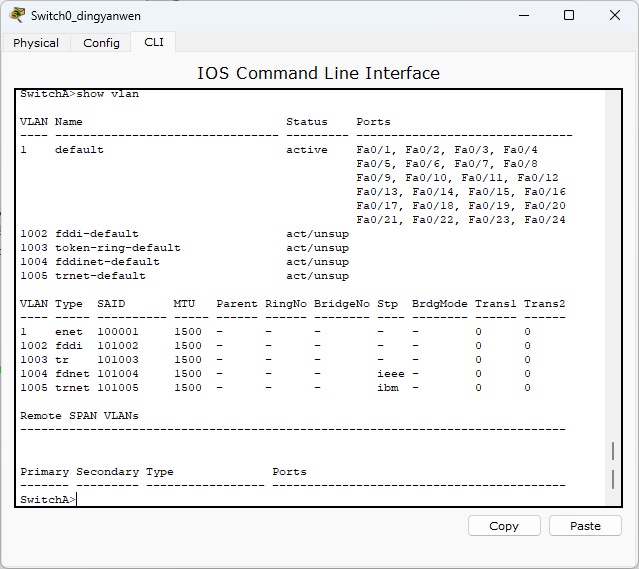Click the 'Fa0/1,' port entry

point(377,150)
